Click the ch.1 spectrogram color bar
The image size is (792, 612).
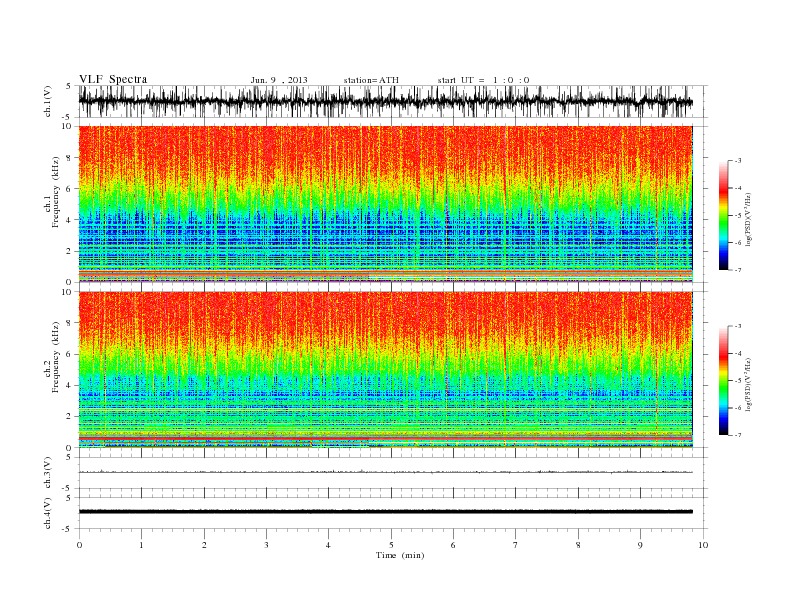click(723, 215)
